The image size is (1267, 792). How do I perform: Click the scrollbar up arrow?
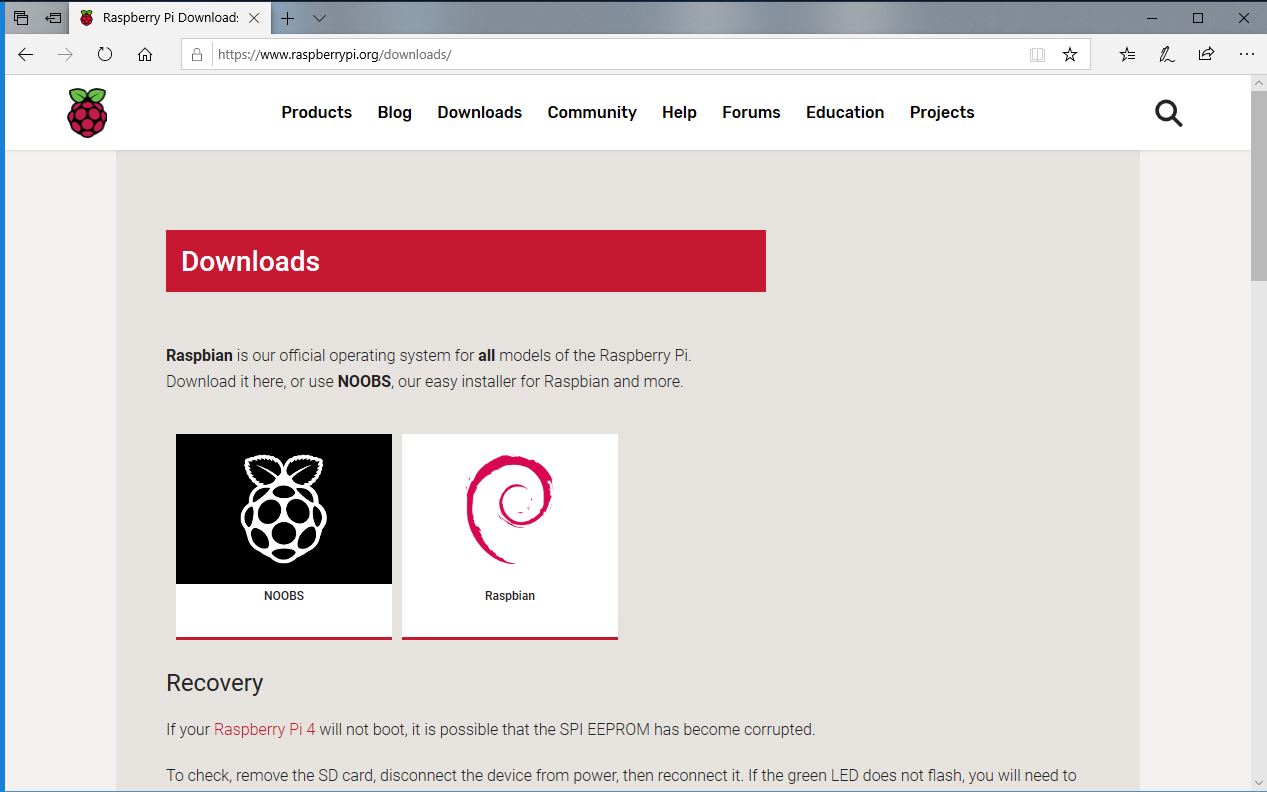coord(1258,83)
